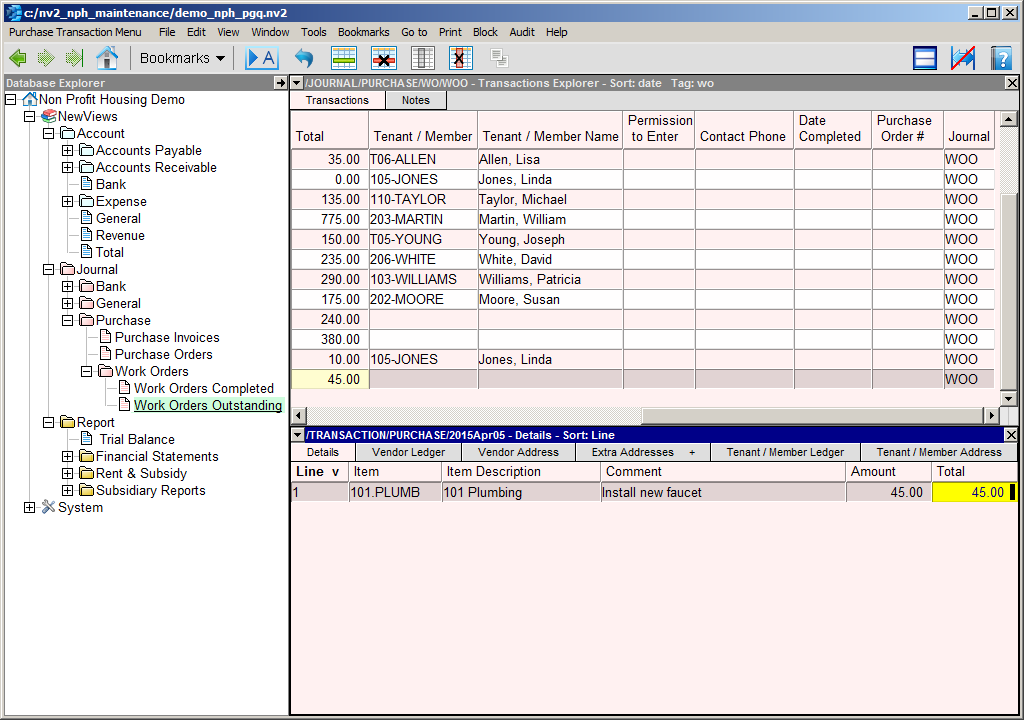
Task: Click the Tenant / Member Name column header
Action: click(550, 136)
